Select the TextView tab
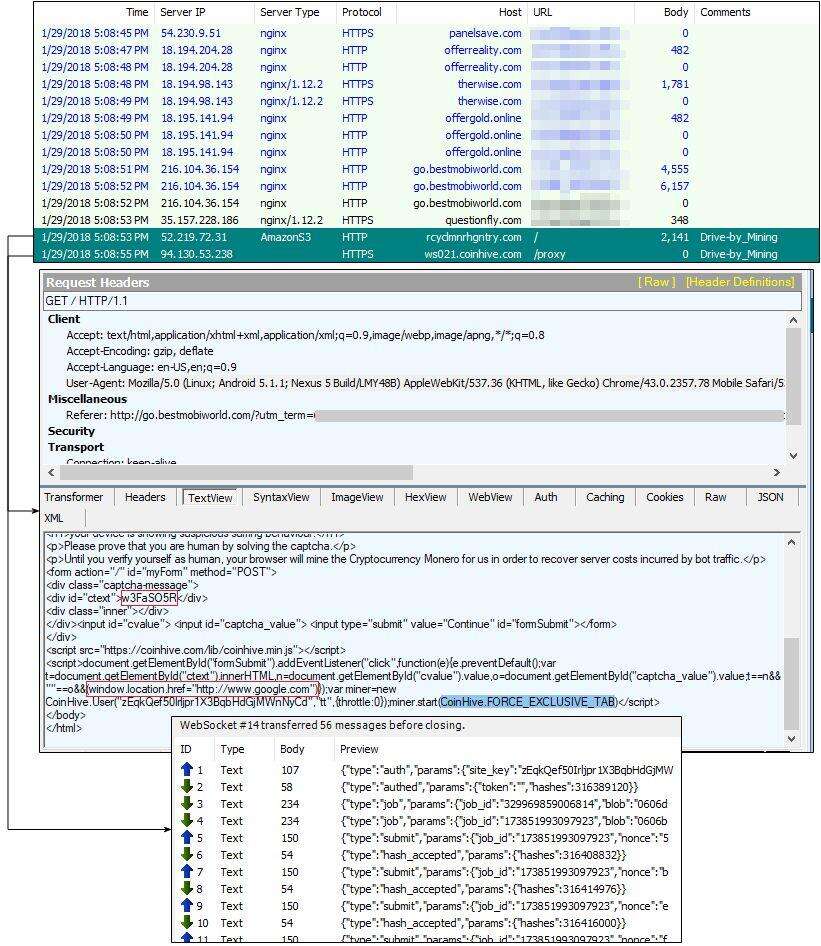The width and height of the screenshot is (821, 946). (210, 498)
